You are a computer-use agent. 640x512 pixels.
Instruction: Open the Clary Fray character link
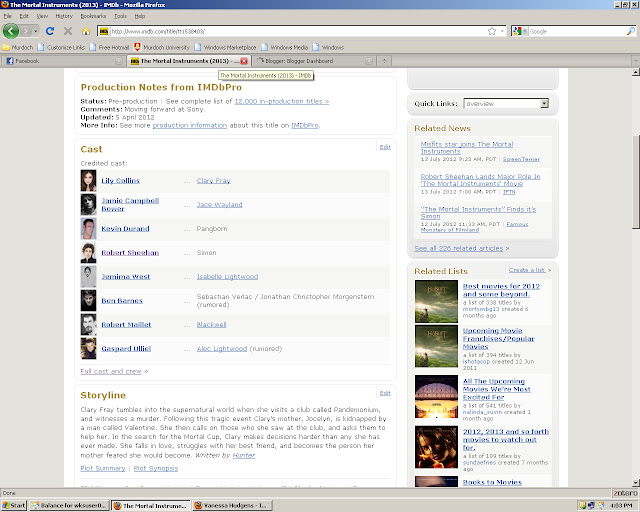pyautogui.click(x=213, y=180)
